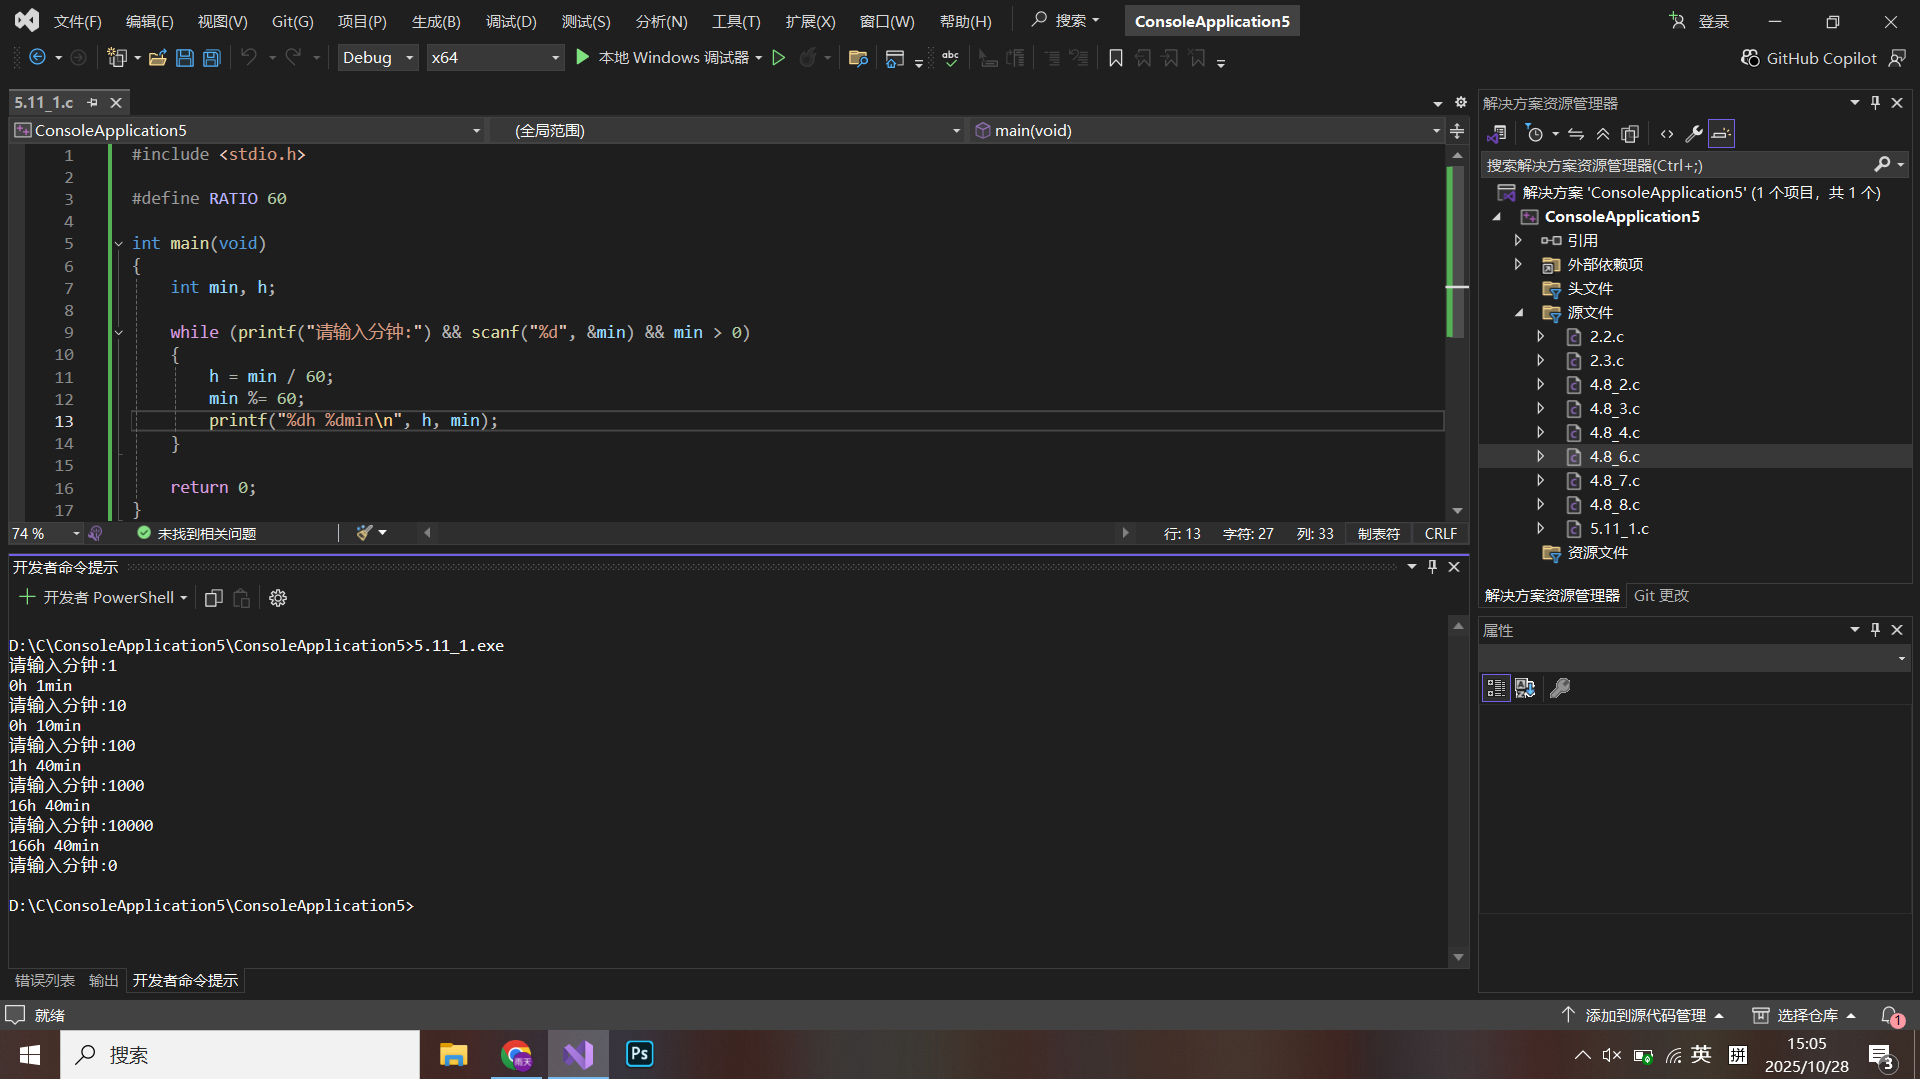1920x1079 pixels.
Task: Click the navigate backward icon
Action: [37, 58]
